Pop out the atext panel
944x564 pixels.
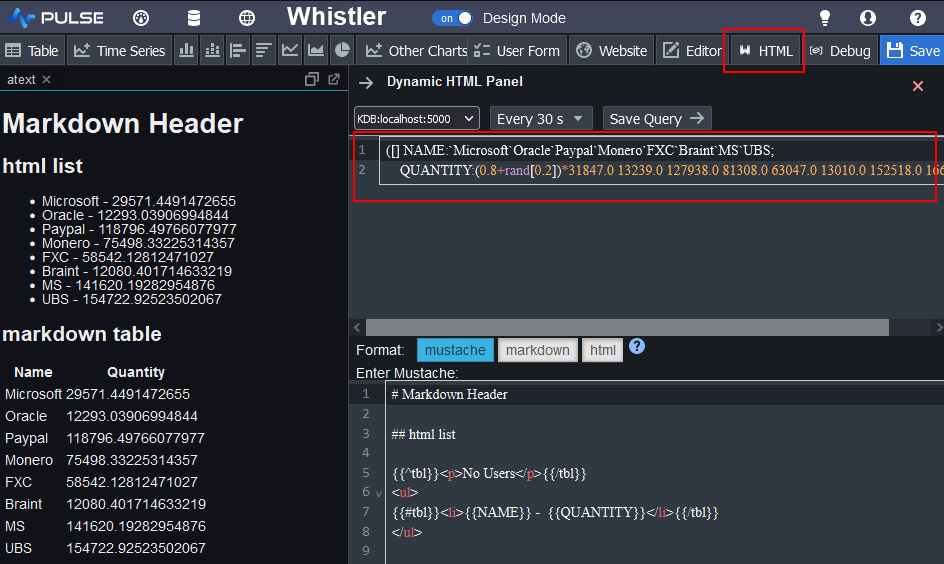tap(334, 79)
